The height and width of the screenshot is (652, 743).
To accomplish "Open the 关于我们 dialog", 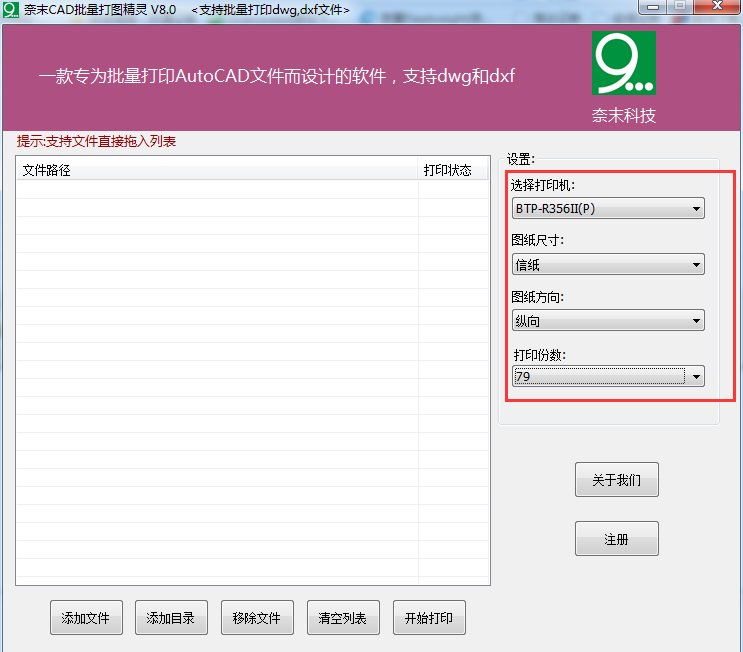I will click(x=616, y=480).
